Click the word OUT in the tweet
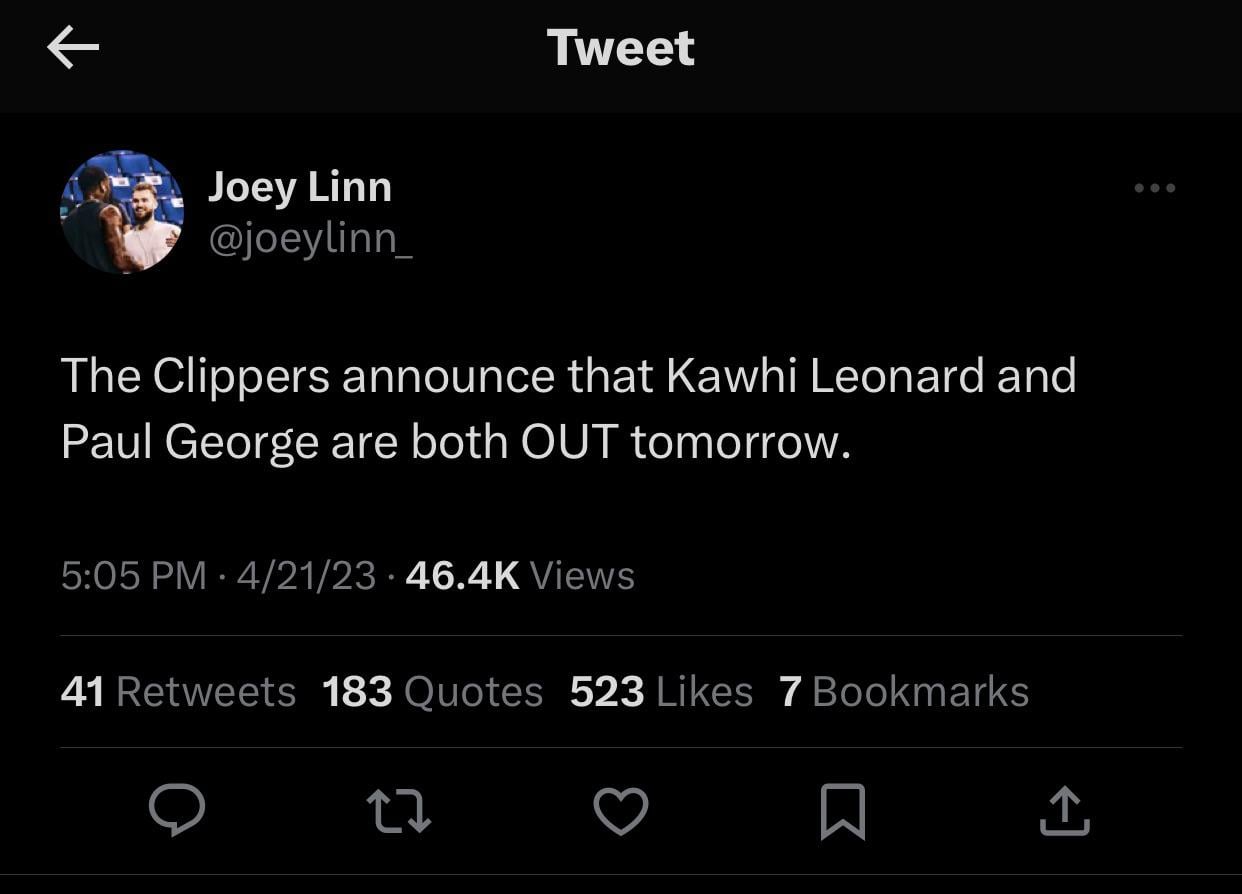Viewport: 1242px width, 894px height. (x=569, y=442)
